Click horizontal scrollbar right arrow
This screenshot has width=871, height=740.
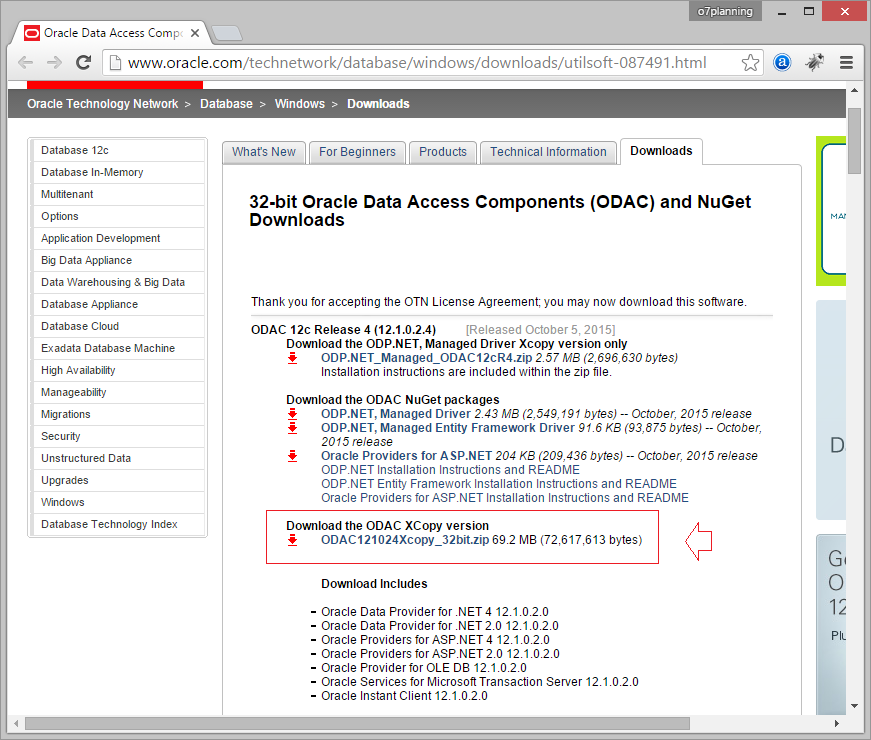coord(837,723)
